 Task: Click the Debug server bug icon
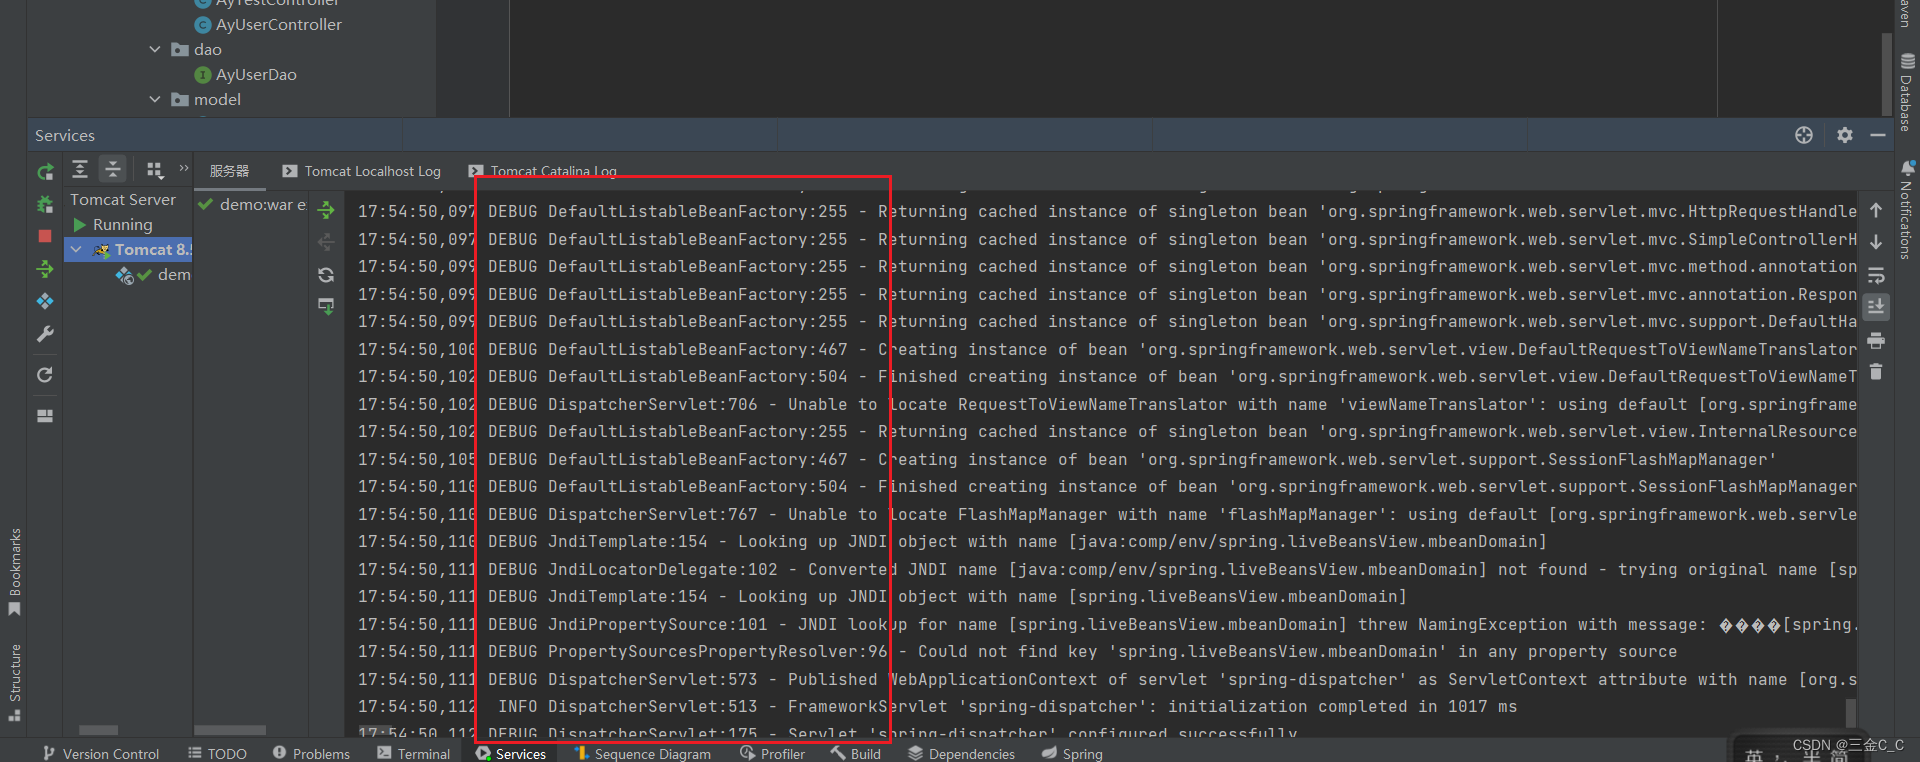pyautogui.click(x=45, y=204)
